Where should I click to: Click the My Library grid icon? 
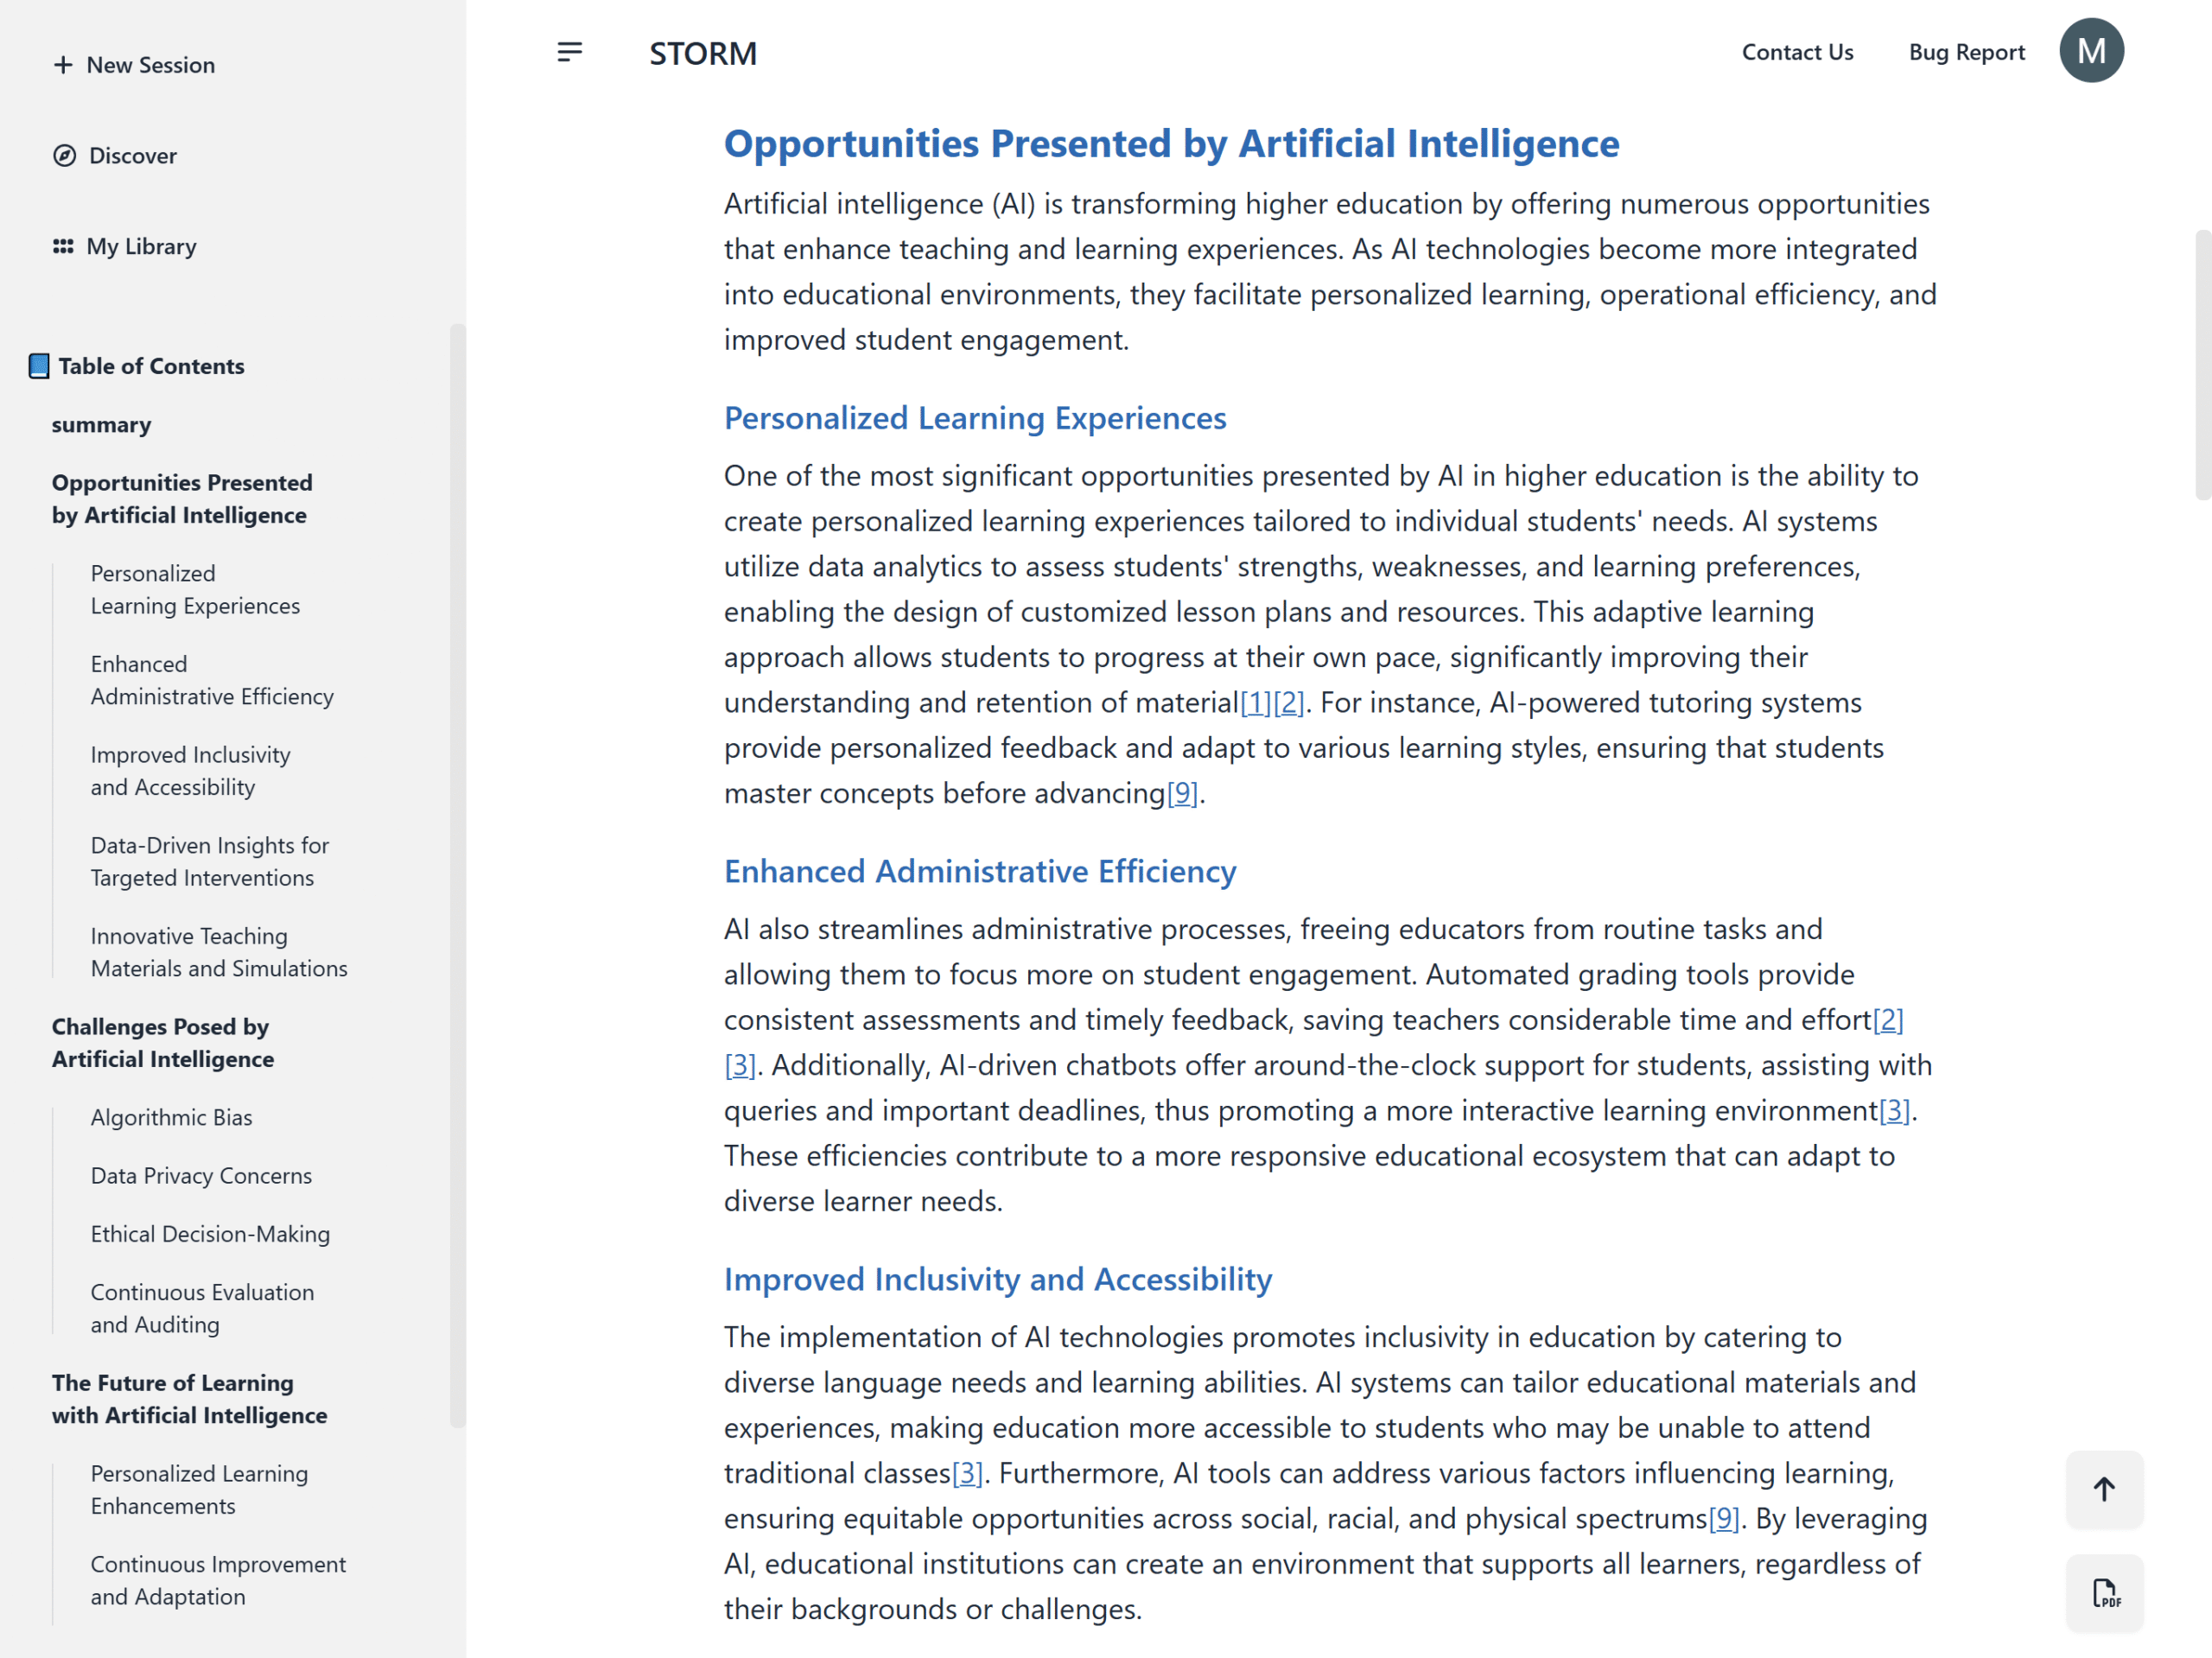point(63,246)
